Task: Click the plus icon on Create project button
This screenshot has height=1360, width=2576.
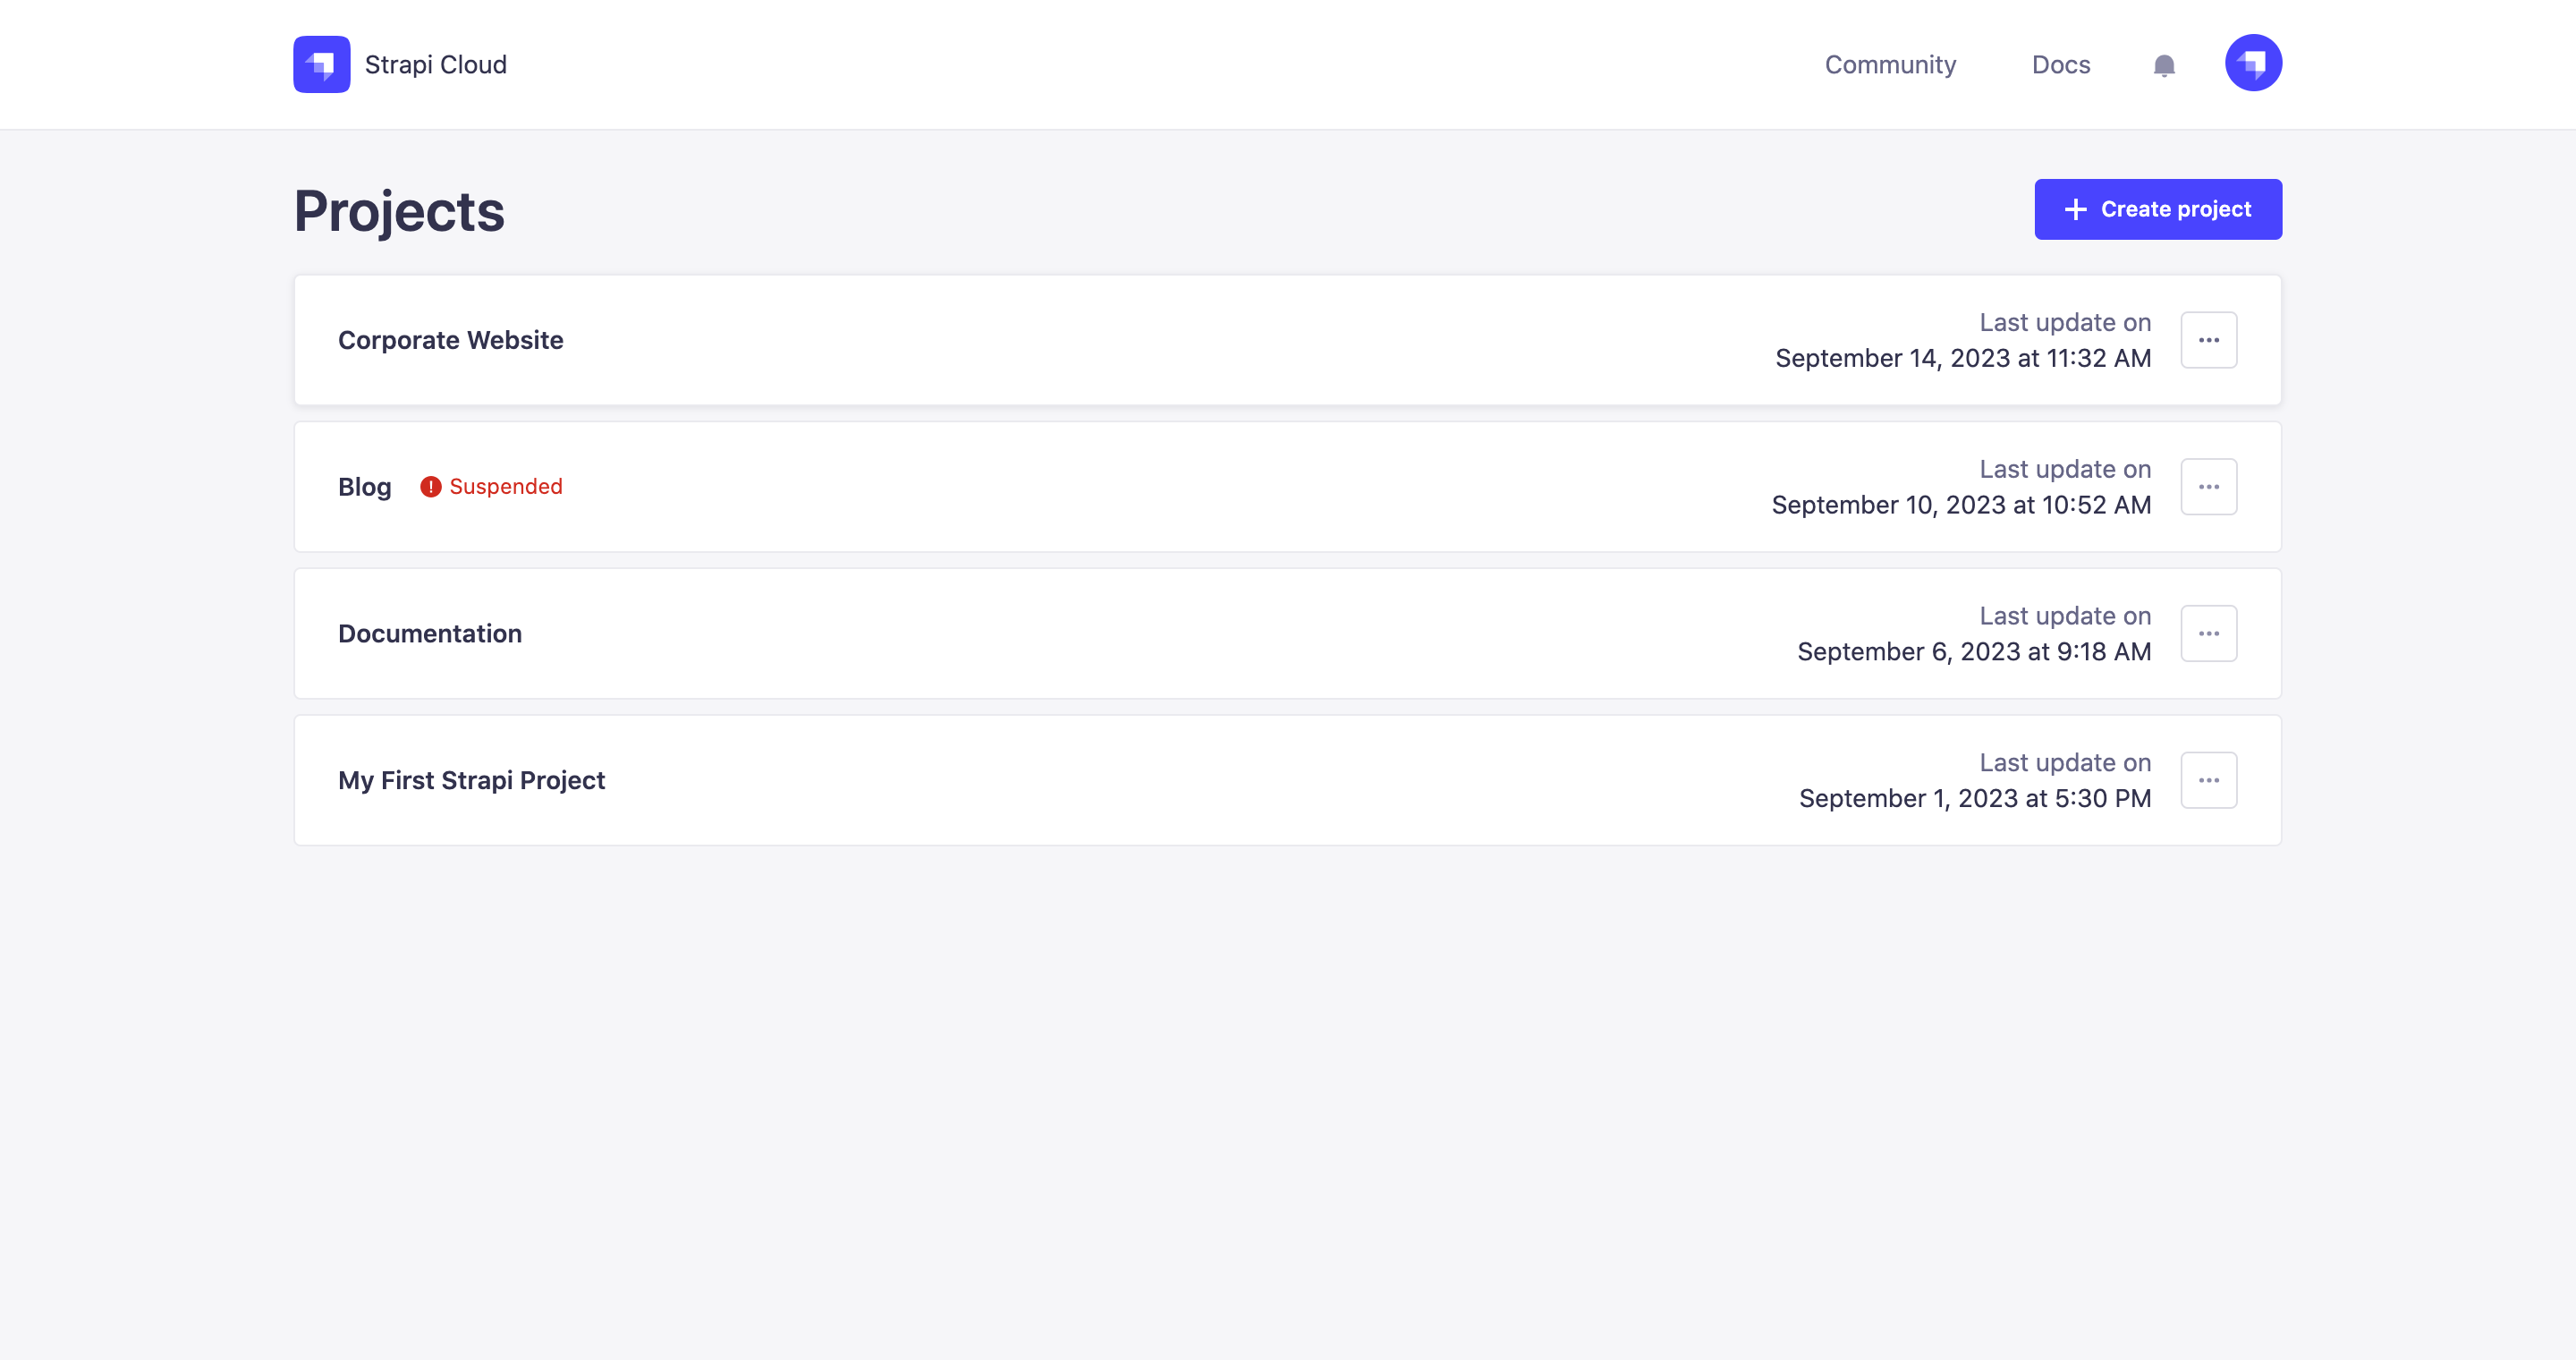Action: (2076, 209)
